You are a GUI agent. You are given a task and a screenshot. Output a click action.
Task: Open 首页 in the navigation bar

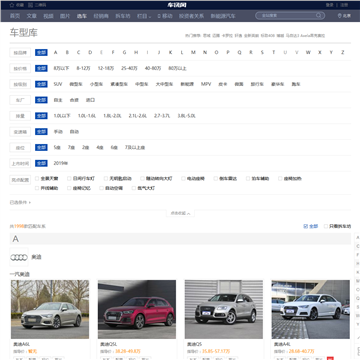[15, 16]
